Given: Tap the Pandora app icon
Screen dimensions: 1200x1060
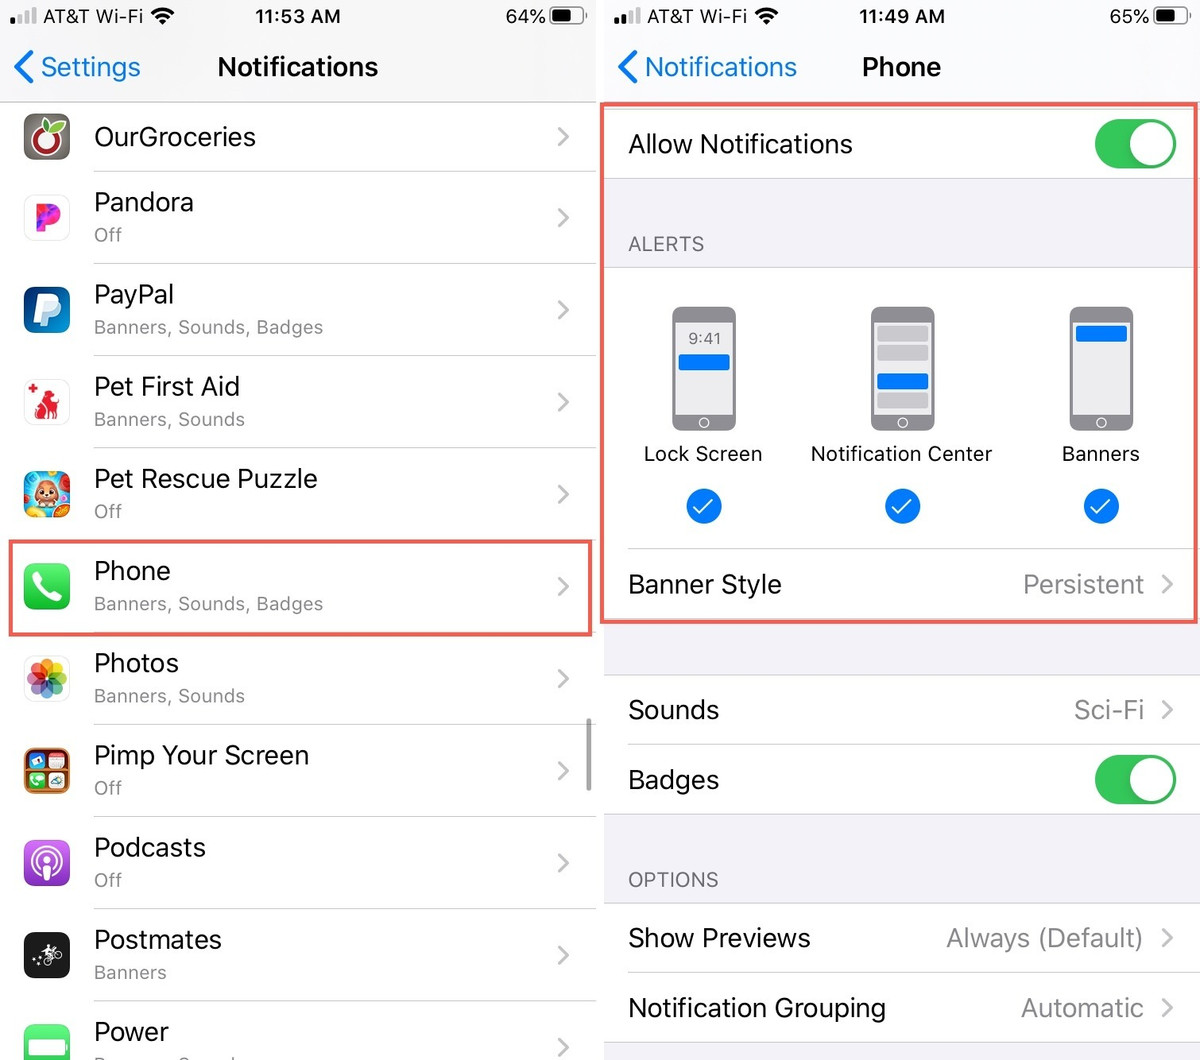Looking at the screenshot, I should coord(47,218).
